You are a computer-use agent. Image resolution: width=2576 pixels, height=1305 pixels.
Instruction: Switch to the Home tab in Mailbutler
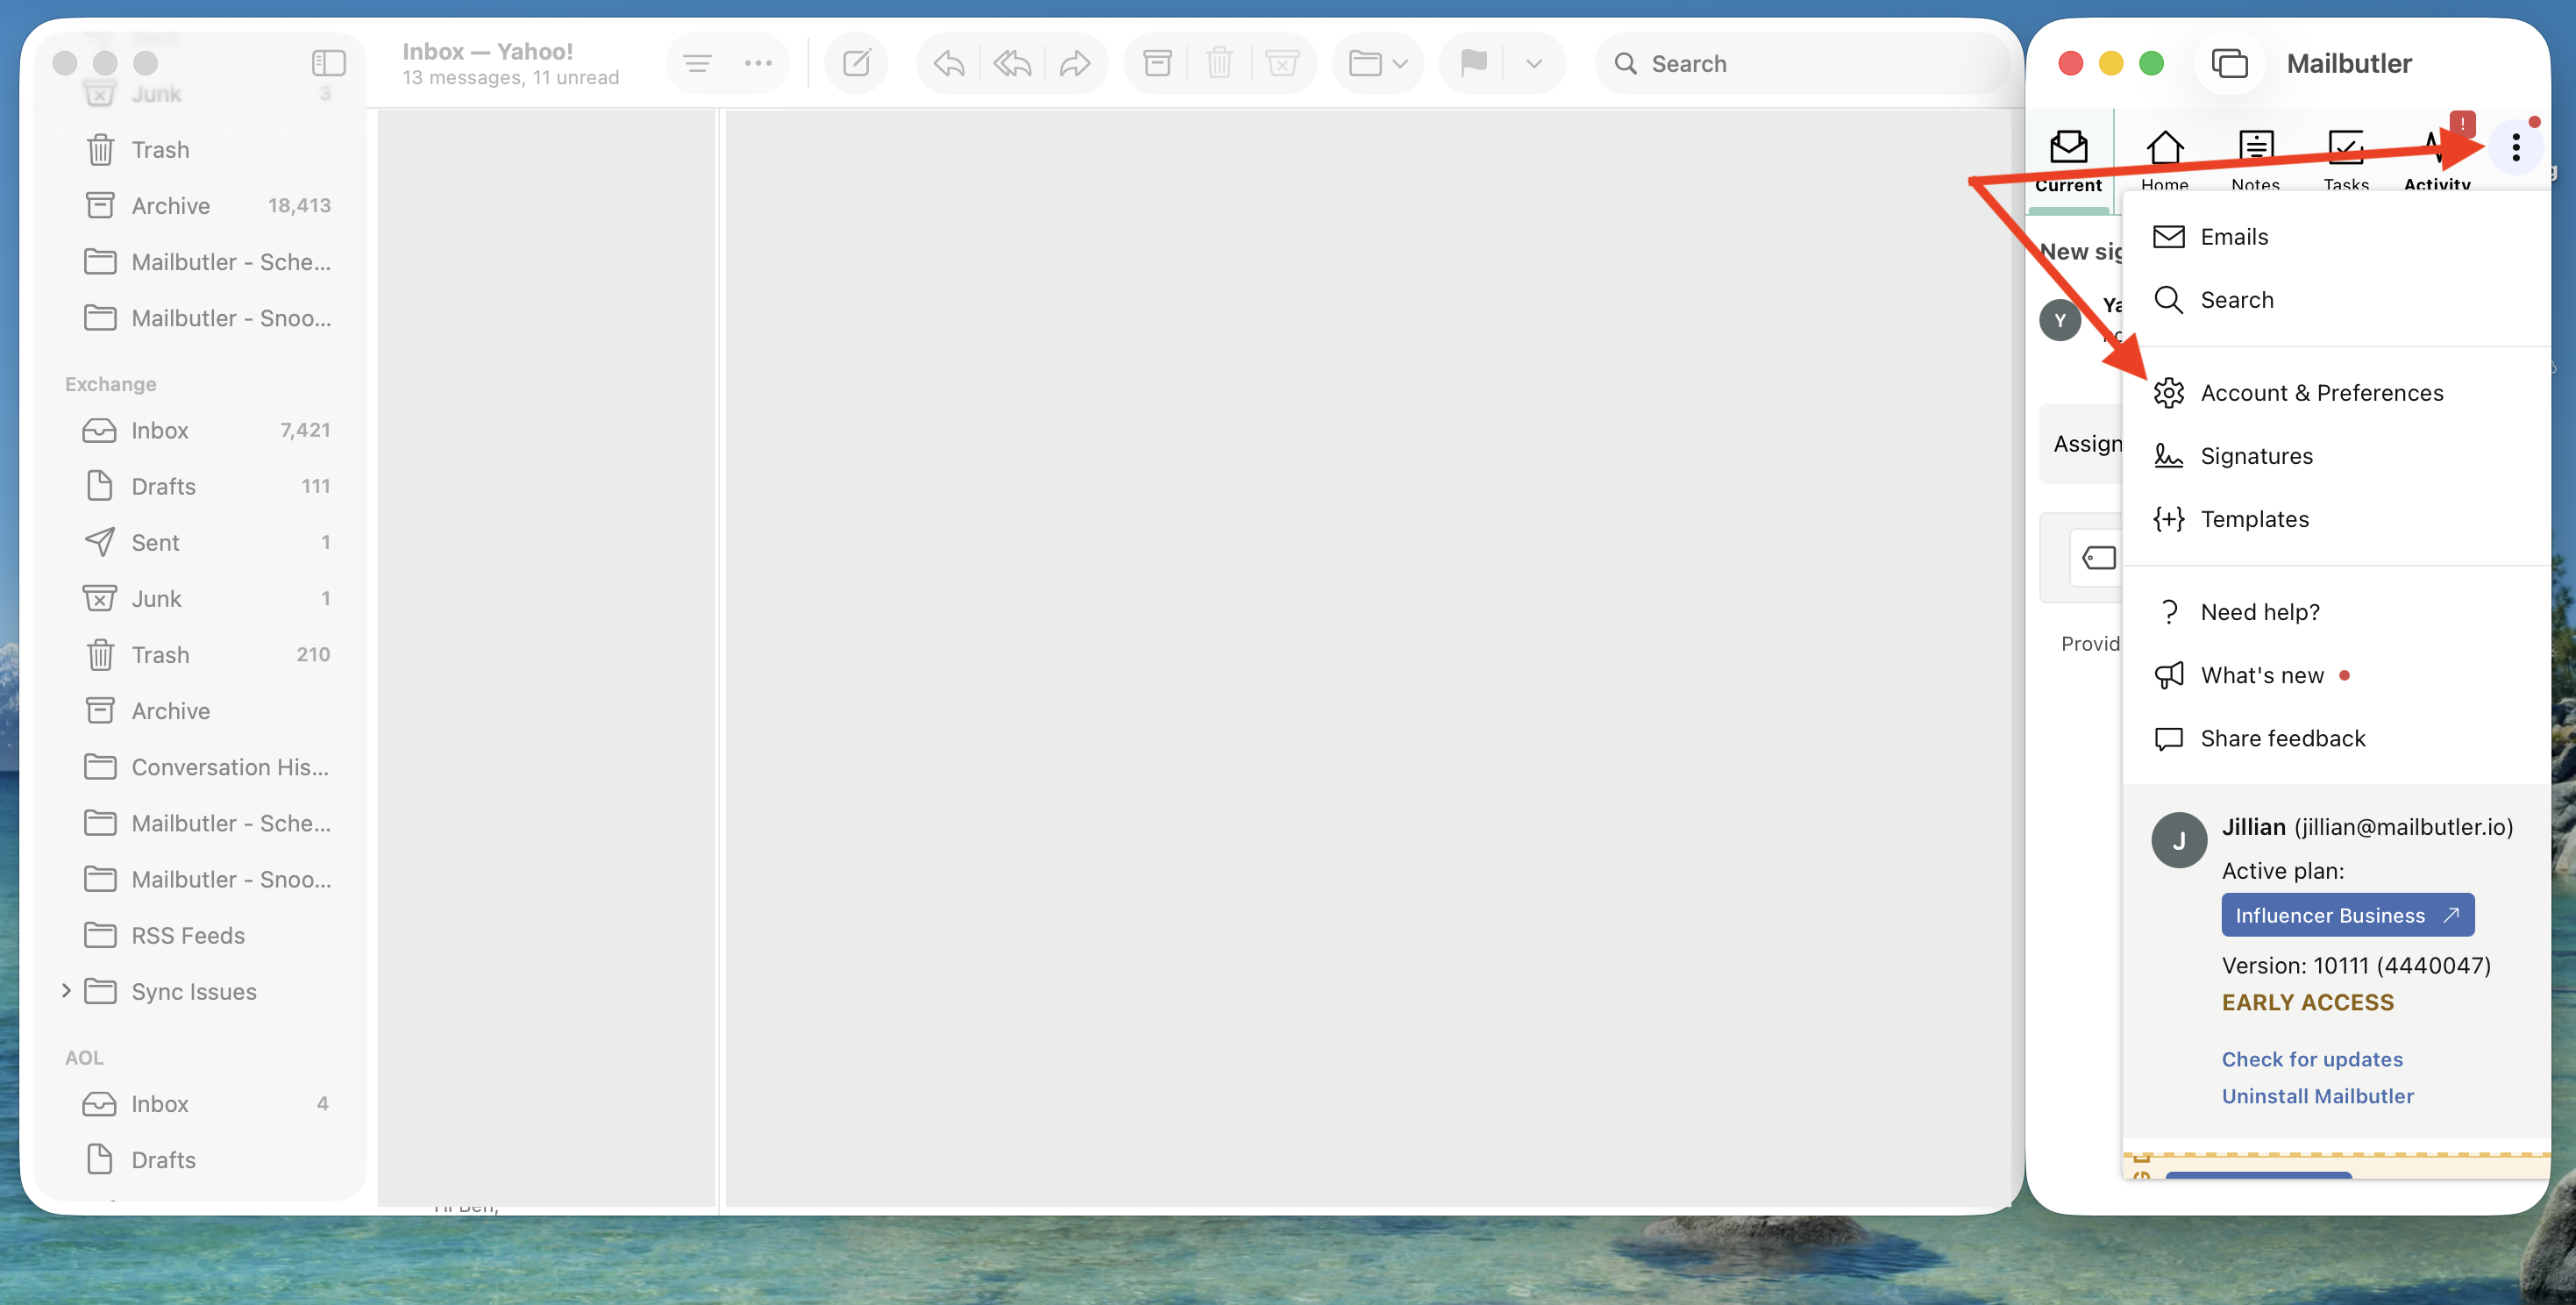pyautogui.click(x=2164, y=161)
